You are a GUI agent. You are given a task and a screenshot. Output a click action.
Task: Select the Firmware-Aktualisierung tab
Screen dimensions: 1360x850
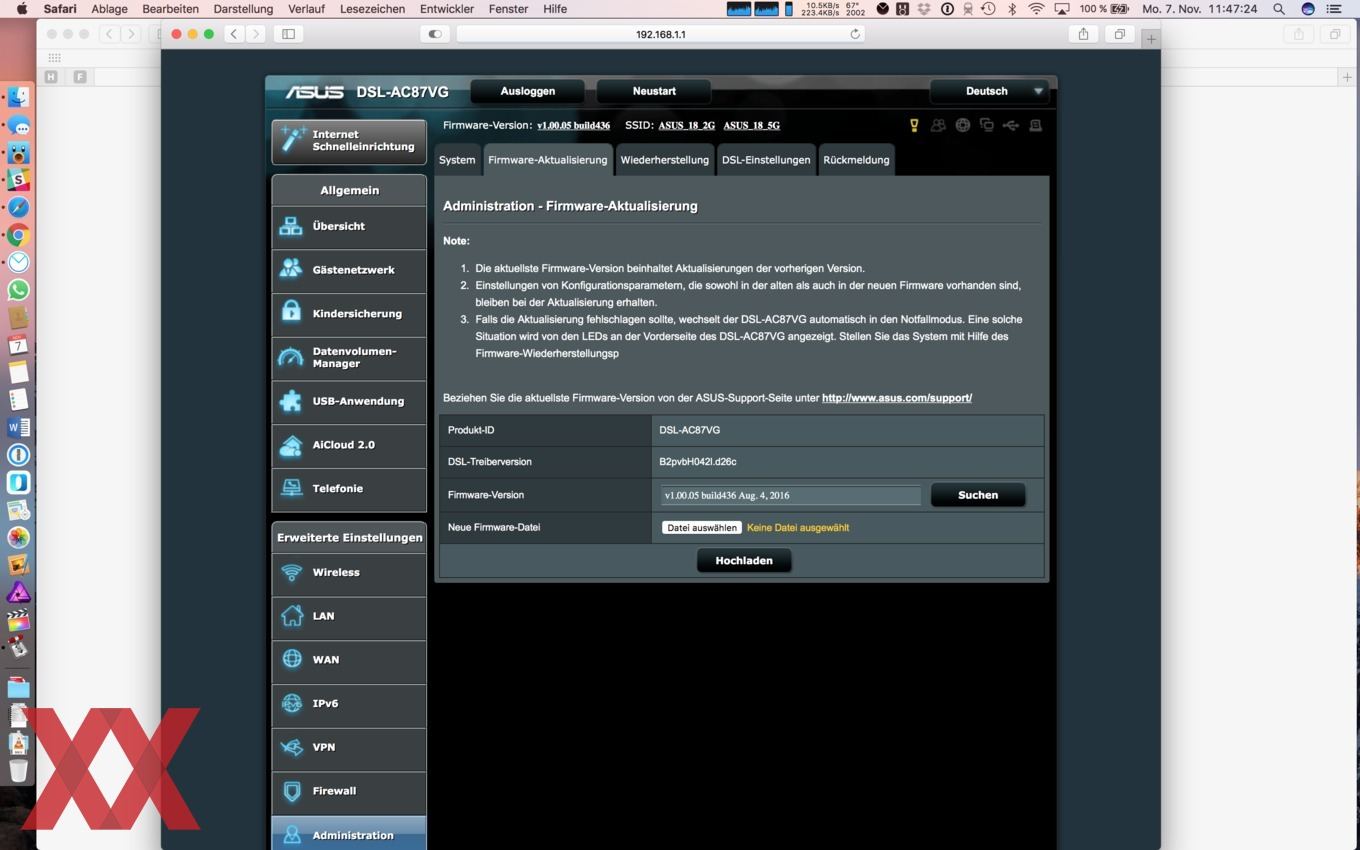click(x=548, y=160)
